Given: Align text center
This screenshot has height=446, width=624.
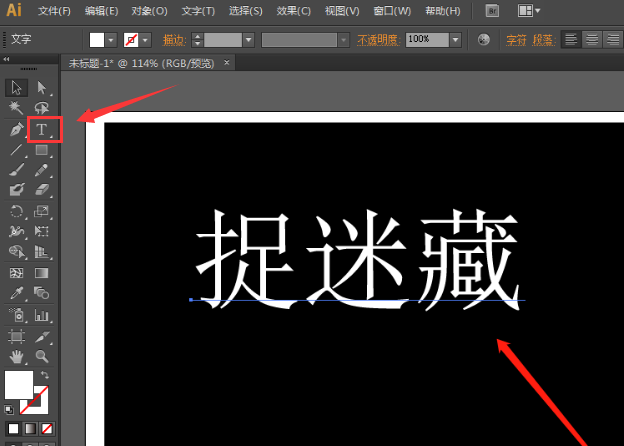Looking at the screenshot, I should tap(592, 39).
